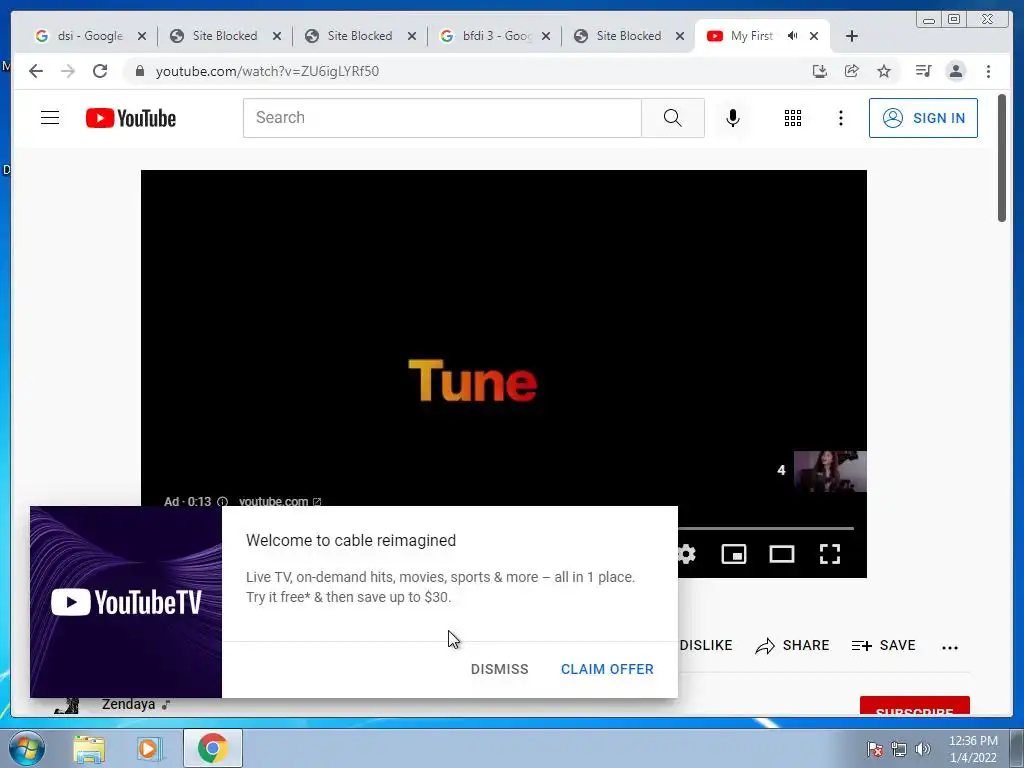The height and width of the screenshot is (768, 1024).
Task: Click the search magnifier button
Action: 673,118
